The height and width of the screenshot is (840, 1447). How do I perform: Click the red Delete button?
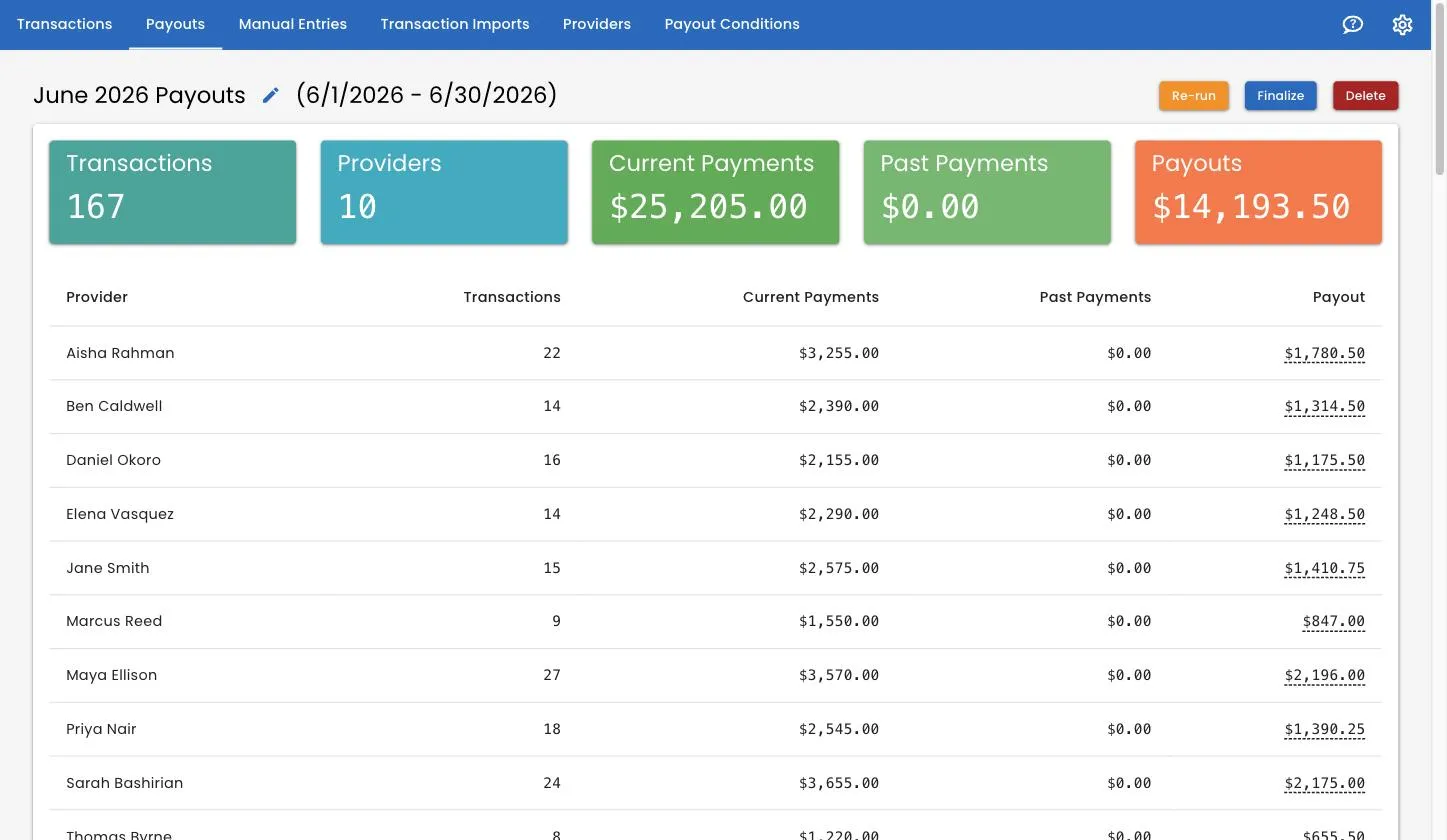(1365, 96)
